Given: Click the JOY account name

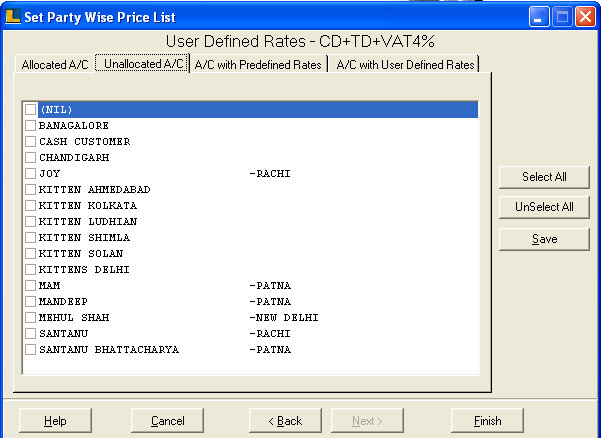Looking at the screenshot, I should click(x=49, y=174).
